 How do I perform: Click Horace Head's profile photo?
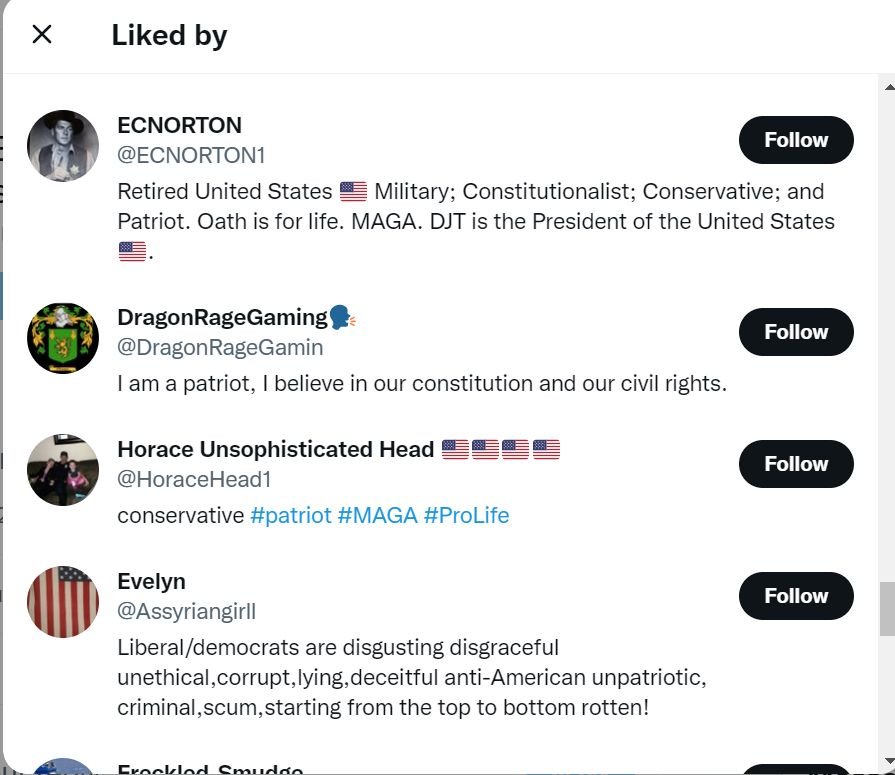click(63, 470)
